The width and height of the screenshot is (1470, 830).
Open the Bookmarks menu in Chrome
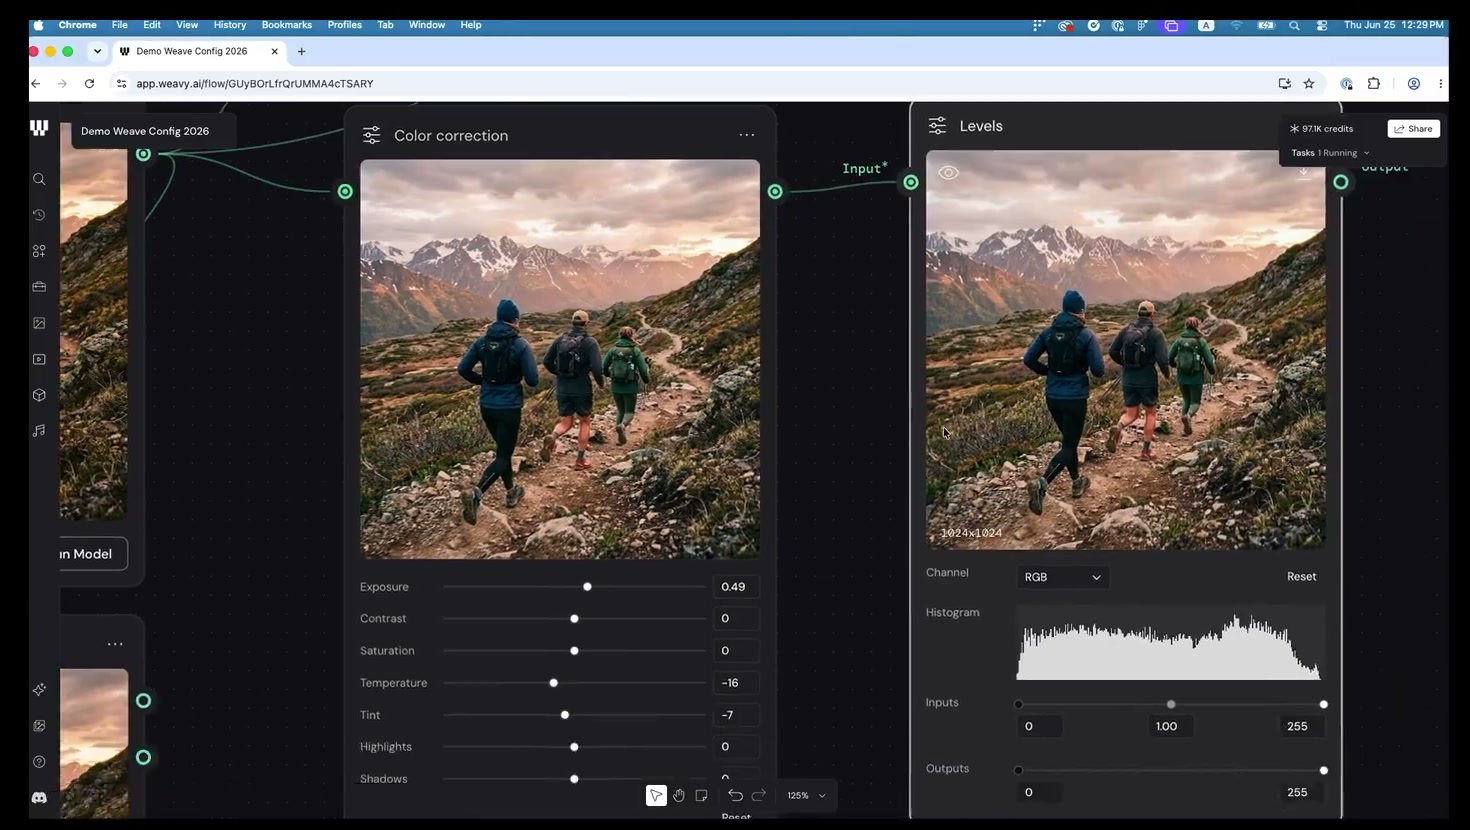click(x=286, y=25)
